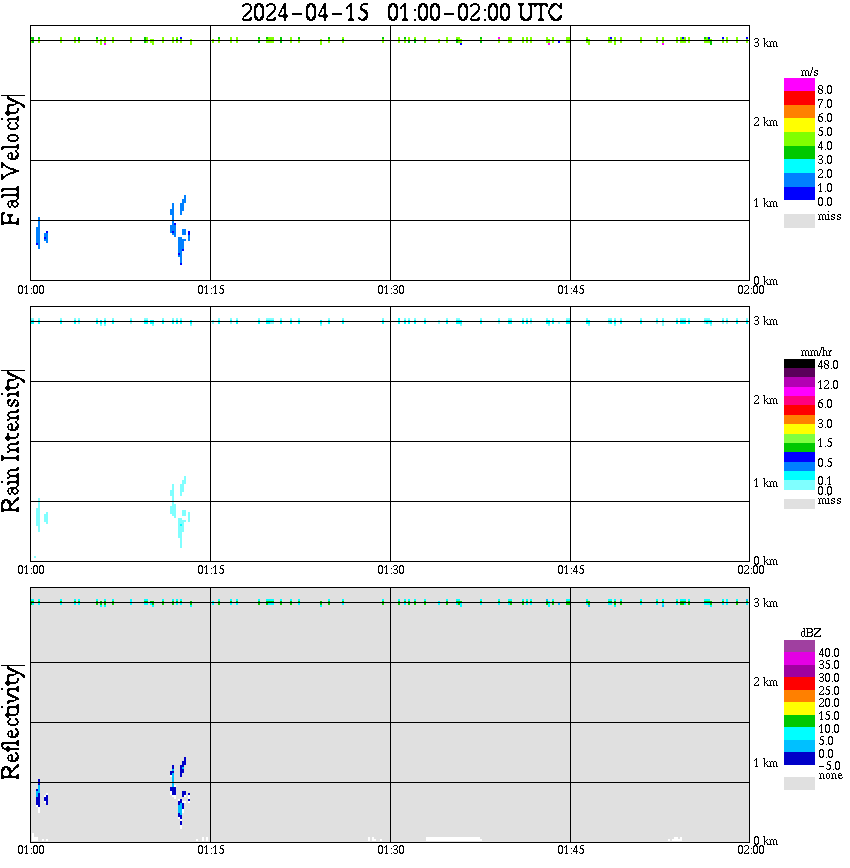The width and height of the screenshot is (850, 868).
Task: Click the orange 20.0 dBZ legend swatch
Action: [x=799, y=696]
